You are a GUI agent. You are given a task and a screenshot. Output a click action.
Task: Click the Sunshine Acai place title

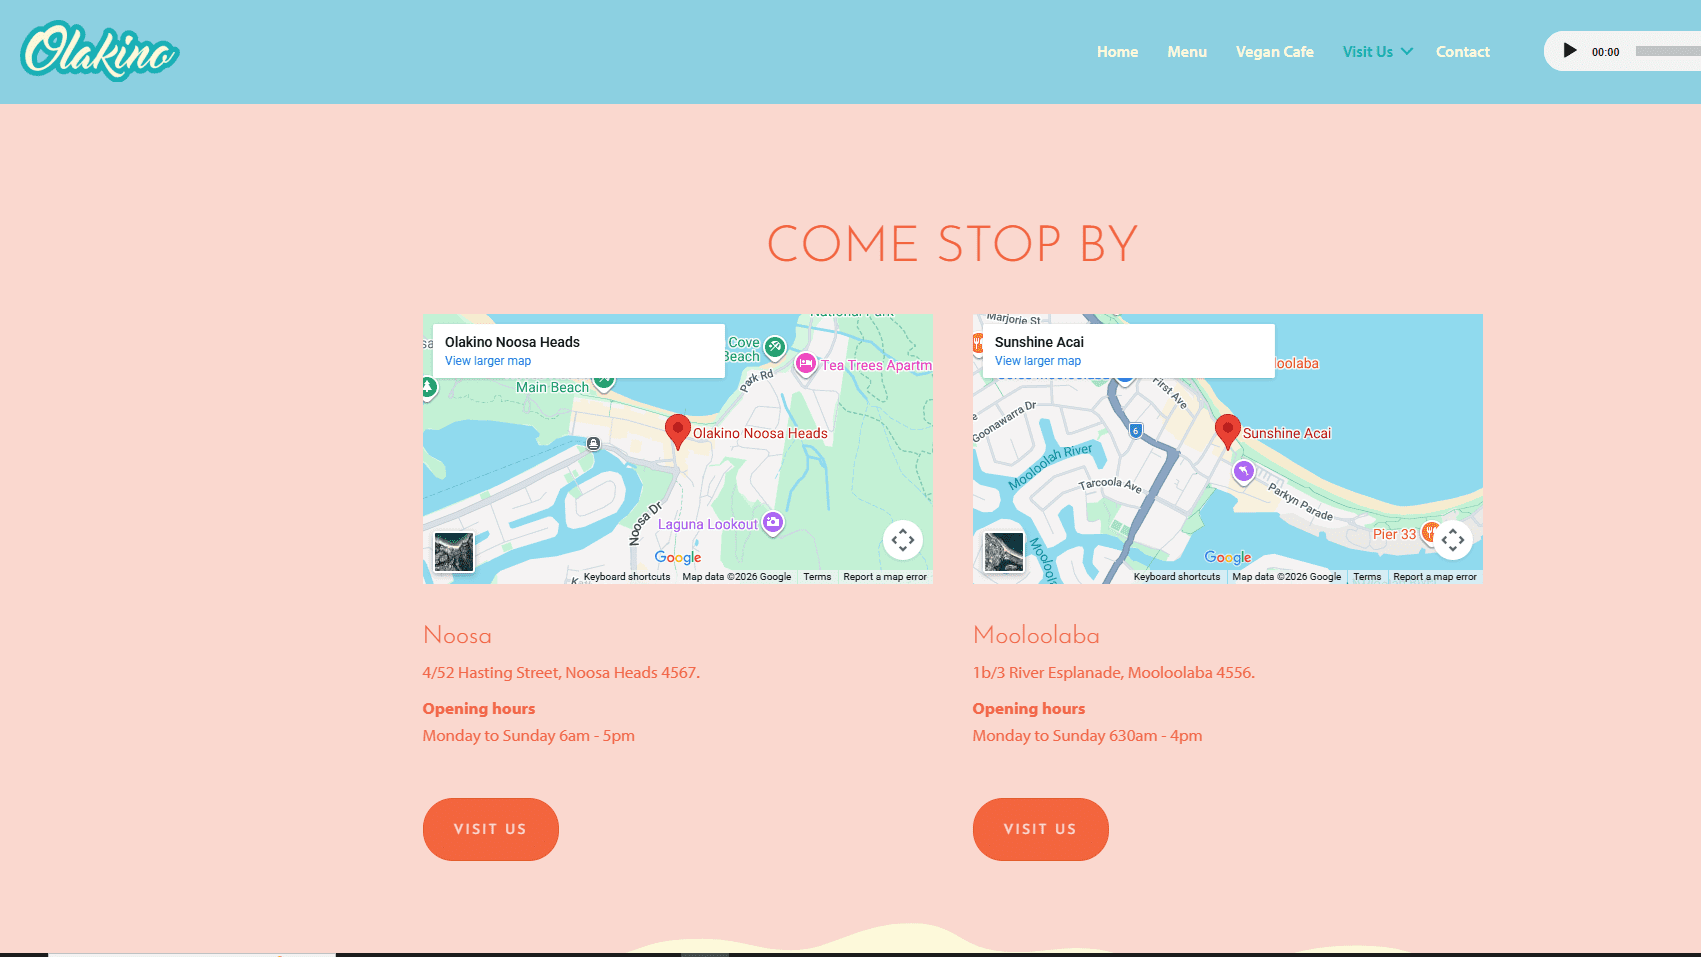pyautogui.click(x=1039, y=342)
